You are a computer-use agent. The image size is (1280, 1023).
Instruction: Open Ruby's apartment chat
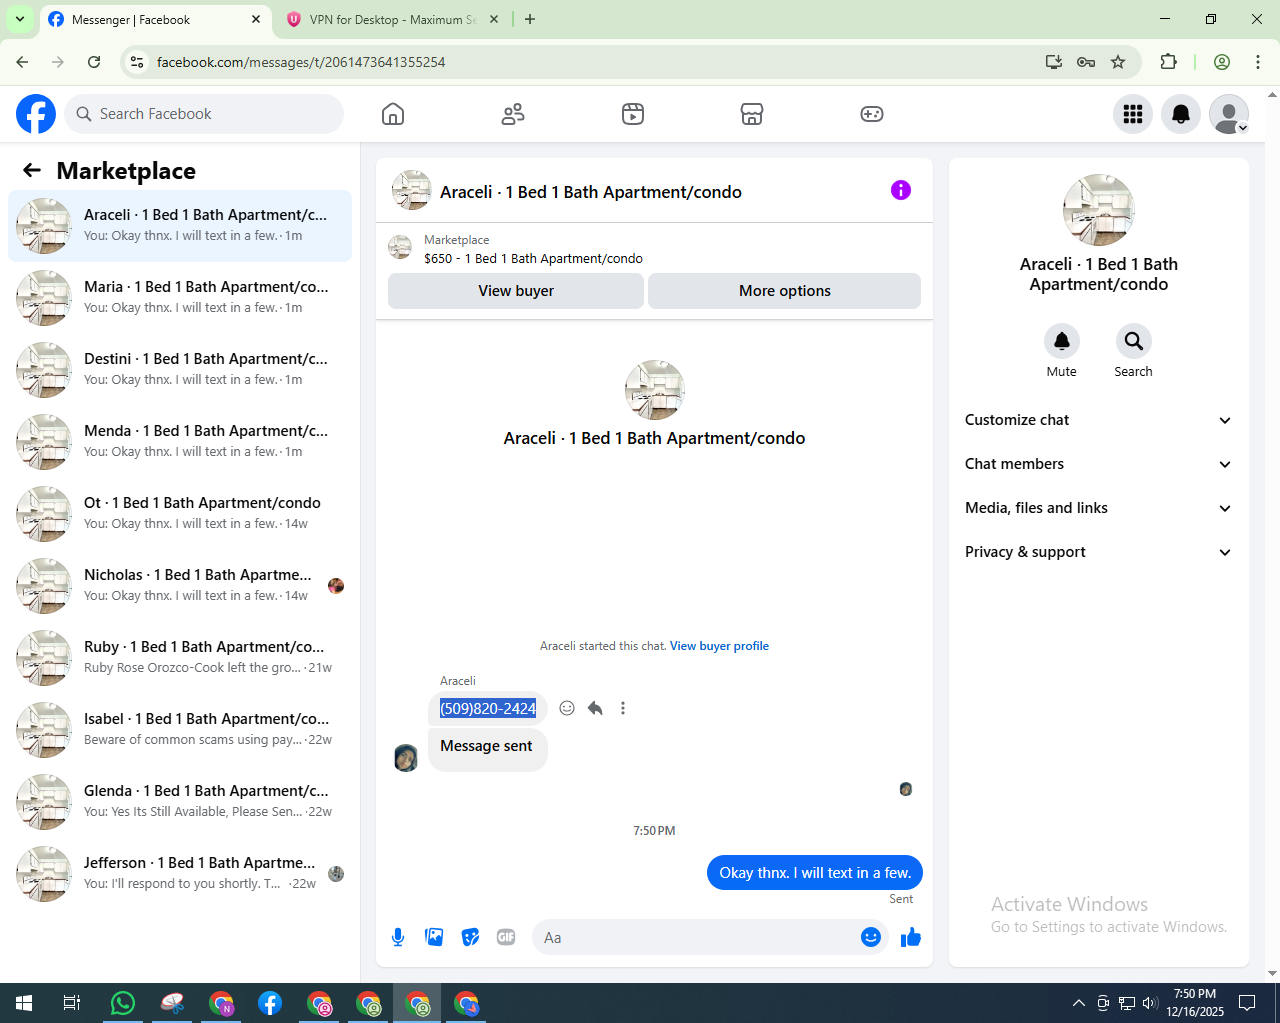pyautogui.click(x=180, y=658)
